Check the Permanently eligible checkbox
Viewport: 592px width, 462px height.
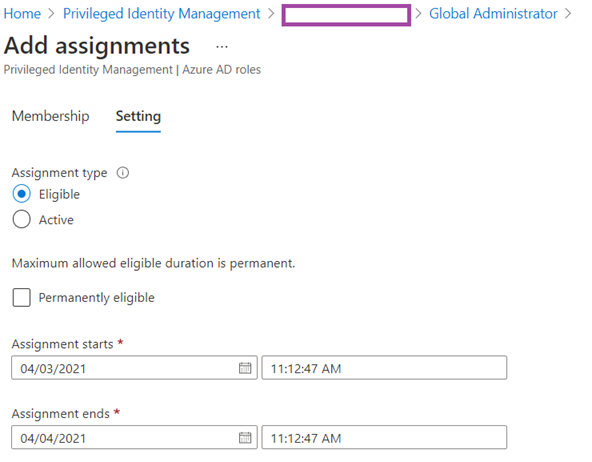click(22, 297)
